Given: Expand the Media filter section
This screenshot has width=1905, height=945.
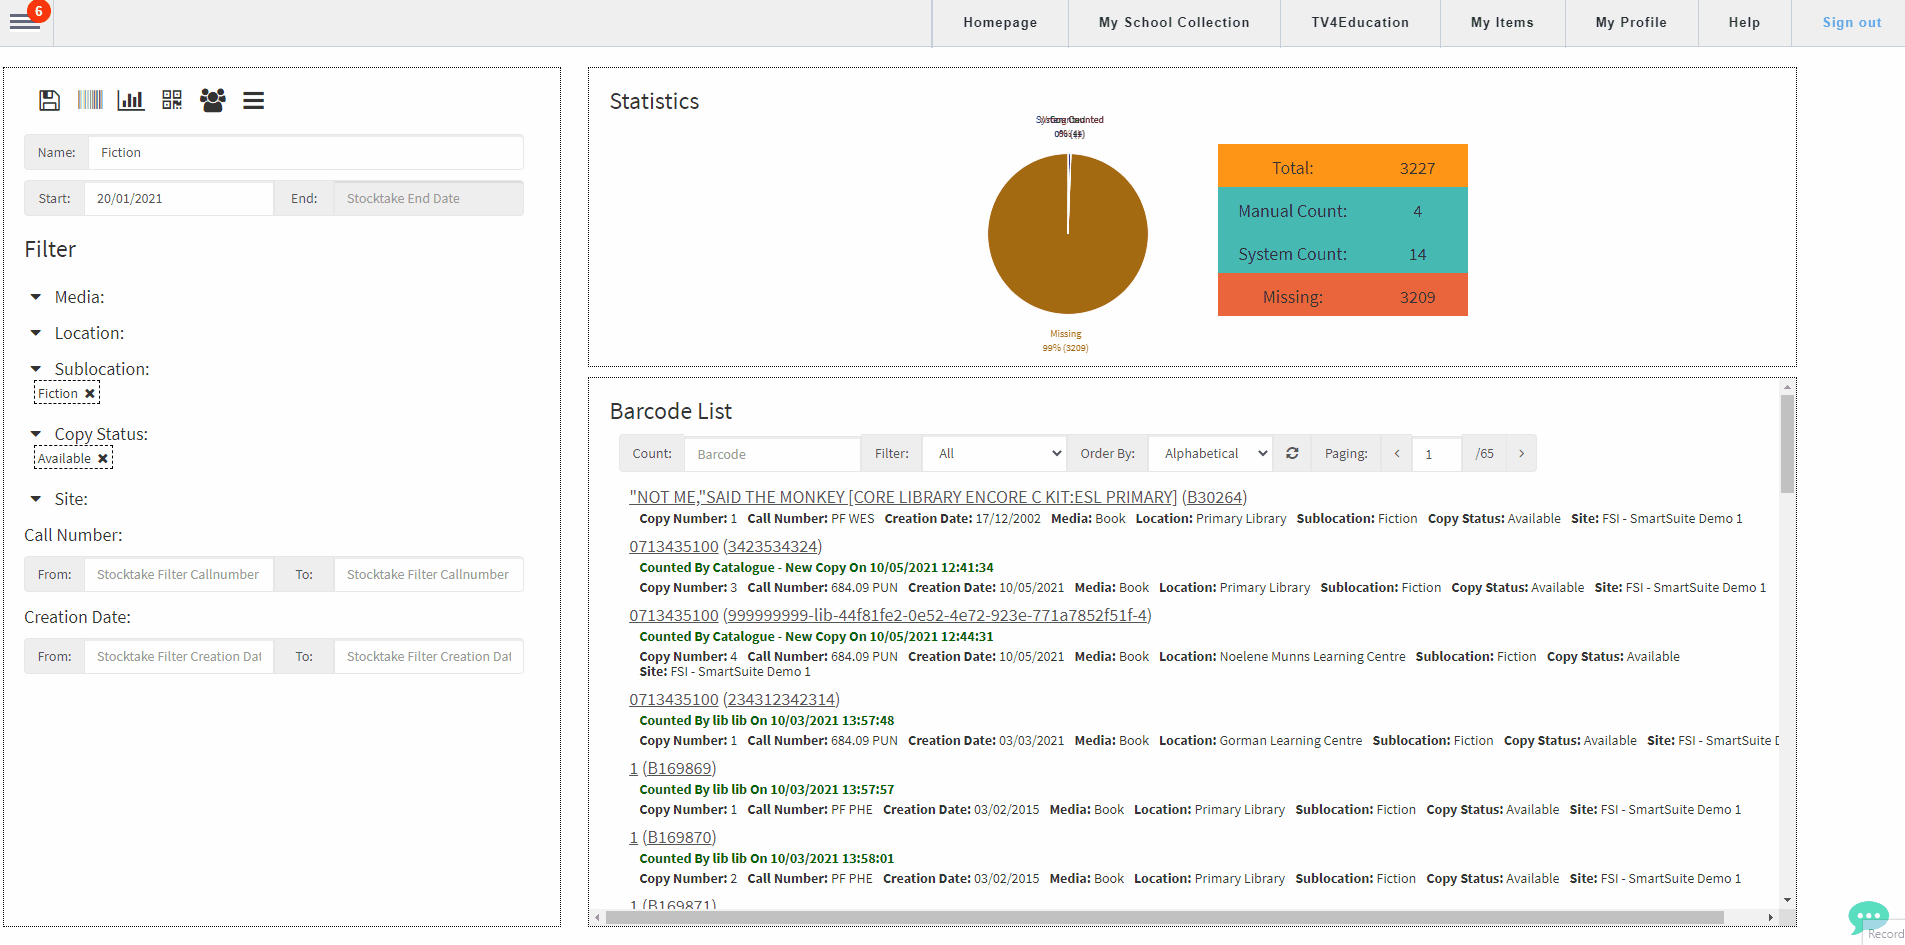Looking at the screenshot, I should pos(36,297).
